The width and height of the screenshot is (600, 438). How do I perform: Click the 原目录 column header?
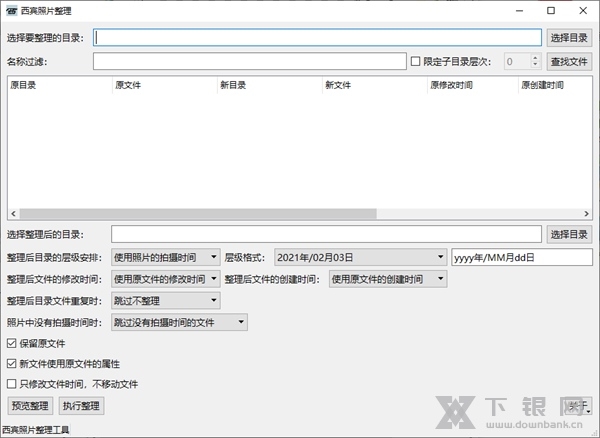click(60, 85)
